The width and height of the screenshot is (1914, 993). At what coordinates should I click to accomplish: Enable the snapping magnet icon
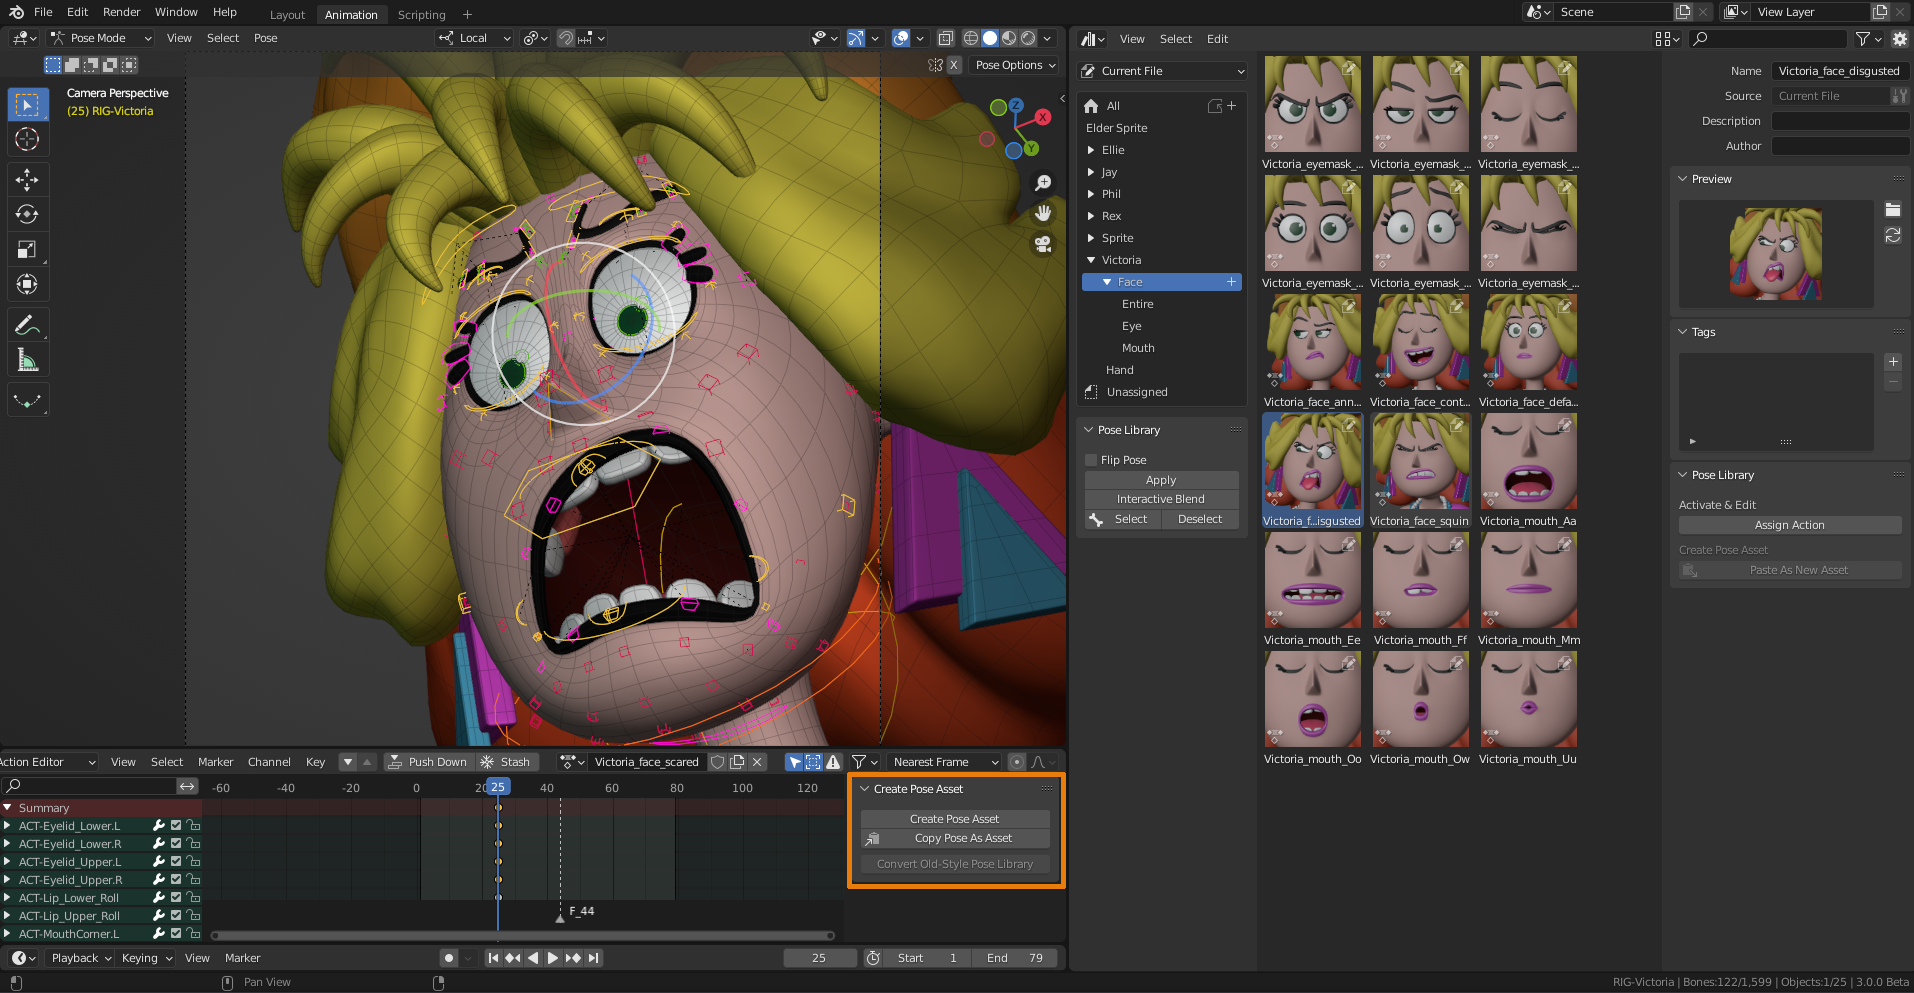(x=565, y=38)
